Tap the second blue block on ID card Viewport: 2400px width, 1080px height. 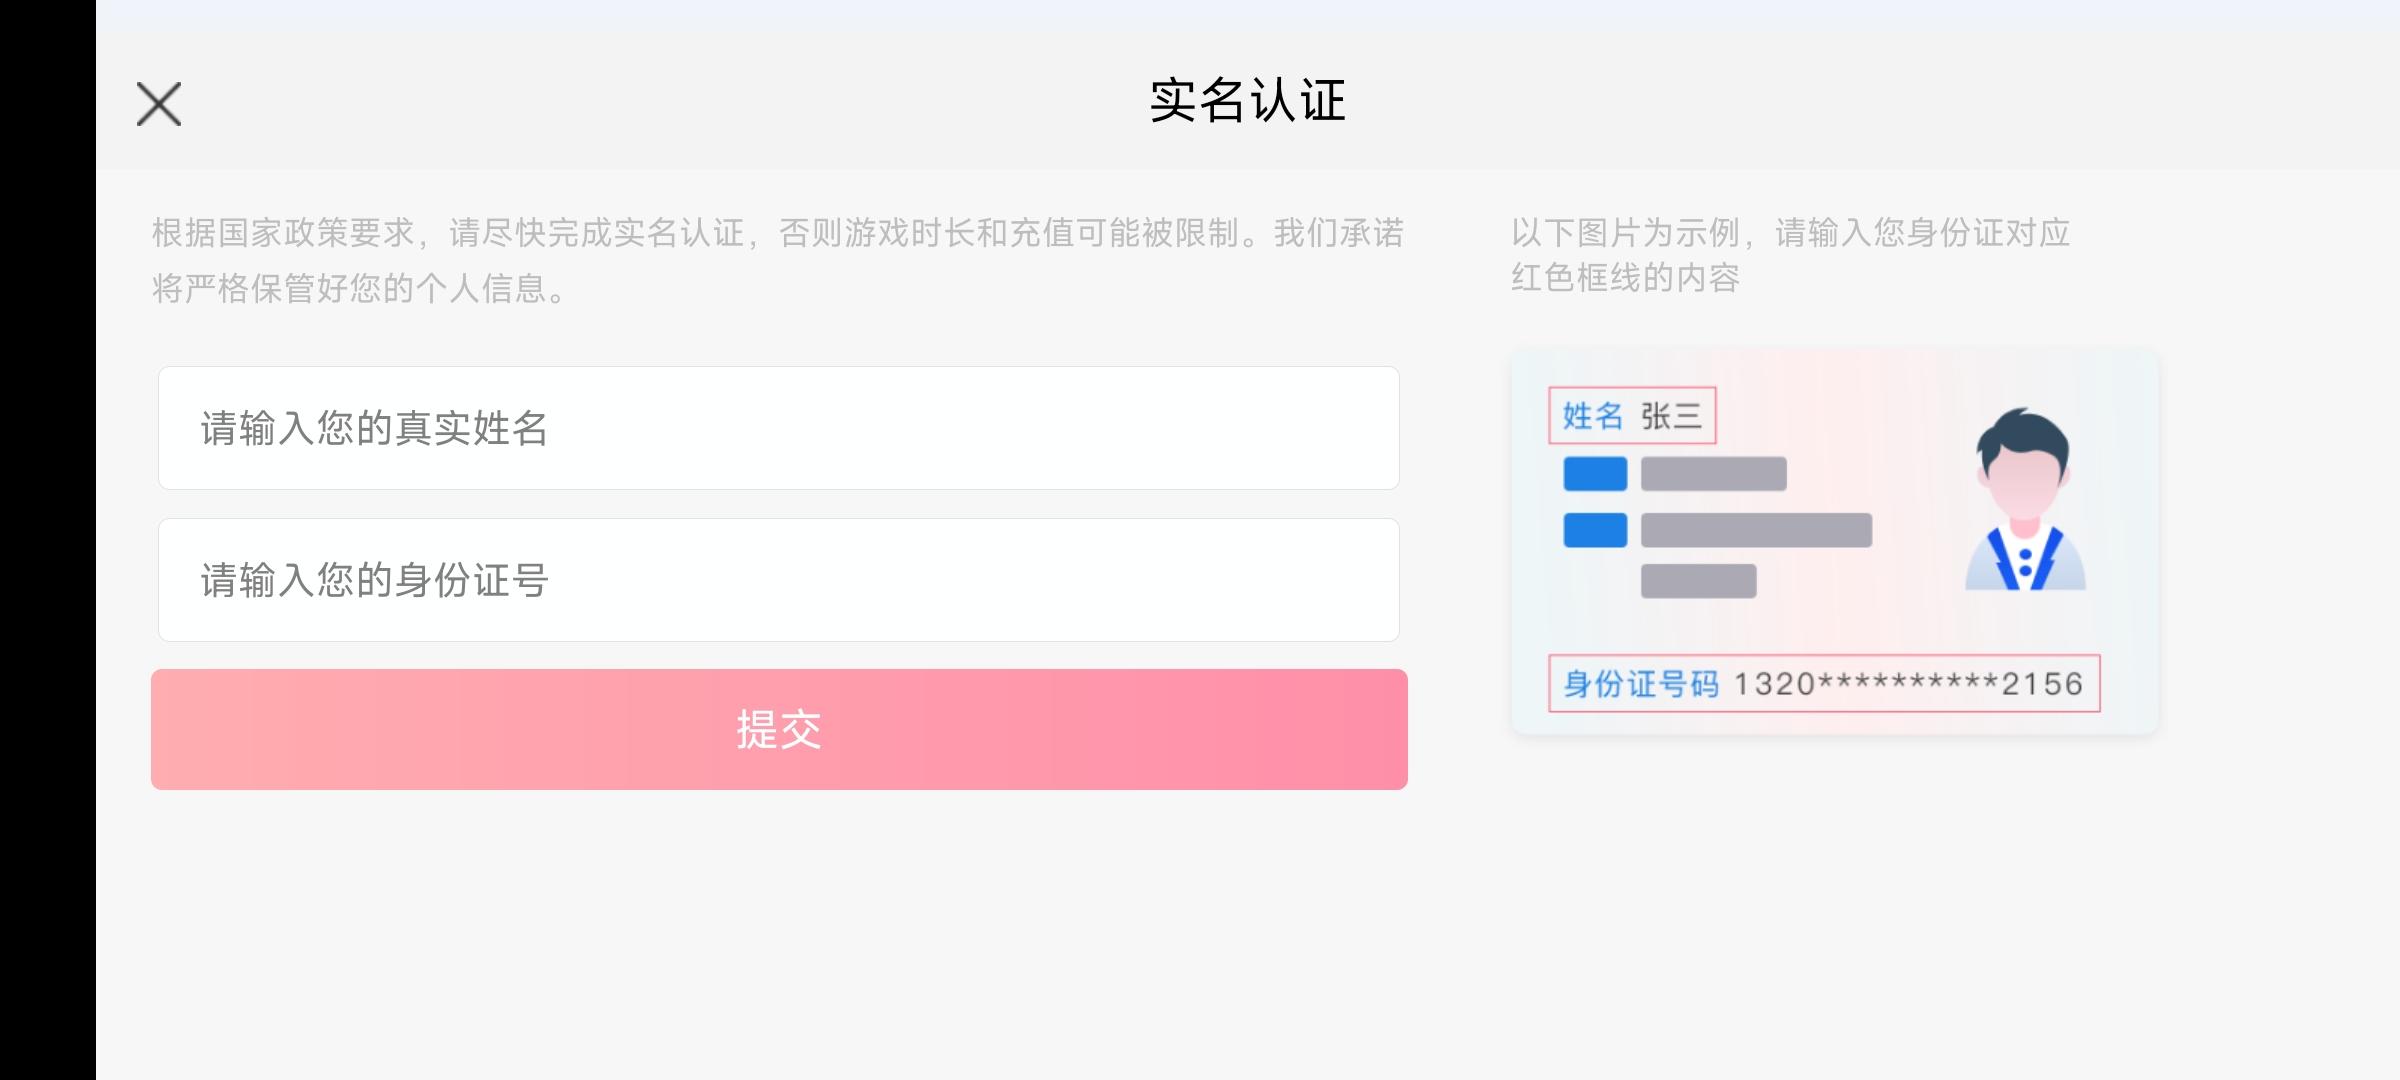pos(1595,530)
